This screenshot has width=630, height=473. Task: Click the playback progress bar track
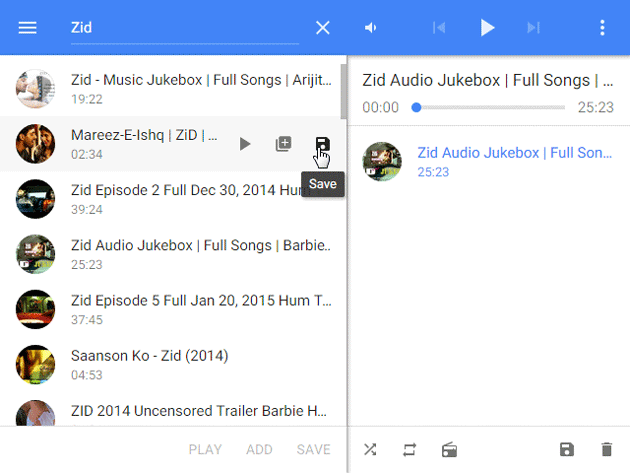click(490, 107)
